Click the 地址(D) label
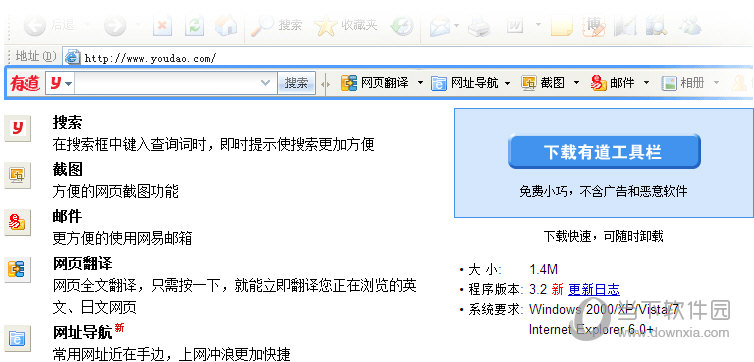754x362 pixels. pyautogui.click(x=36, y=57)
